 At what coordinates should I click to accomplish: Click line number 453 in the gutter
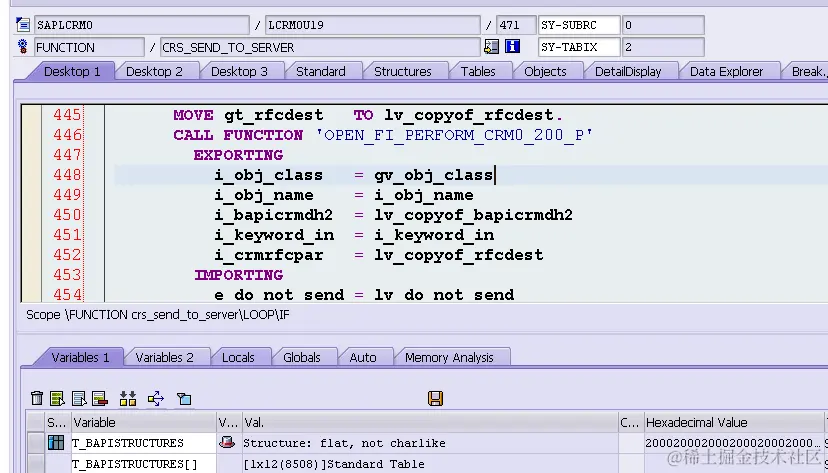pyautogui.click(x=67, y=275)
